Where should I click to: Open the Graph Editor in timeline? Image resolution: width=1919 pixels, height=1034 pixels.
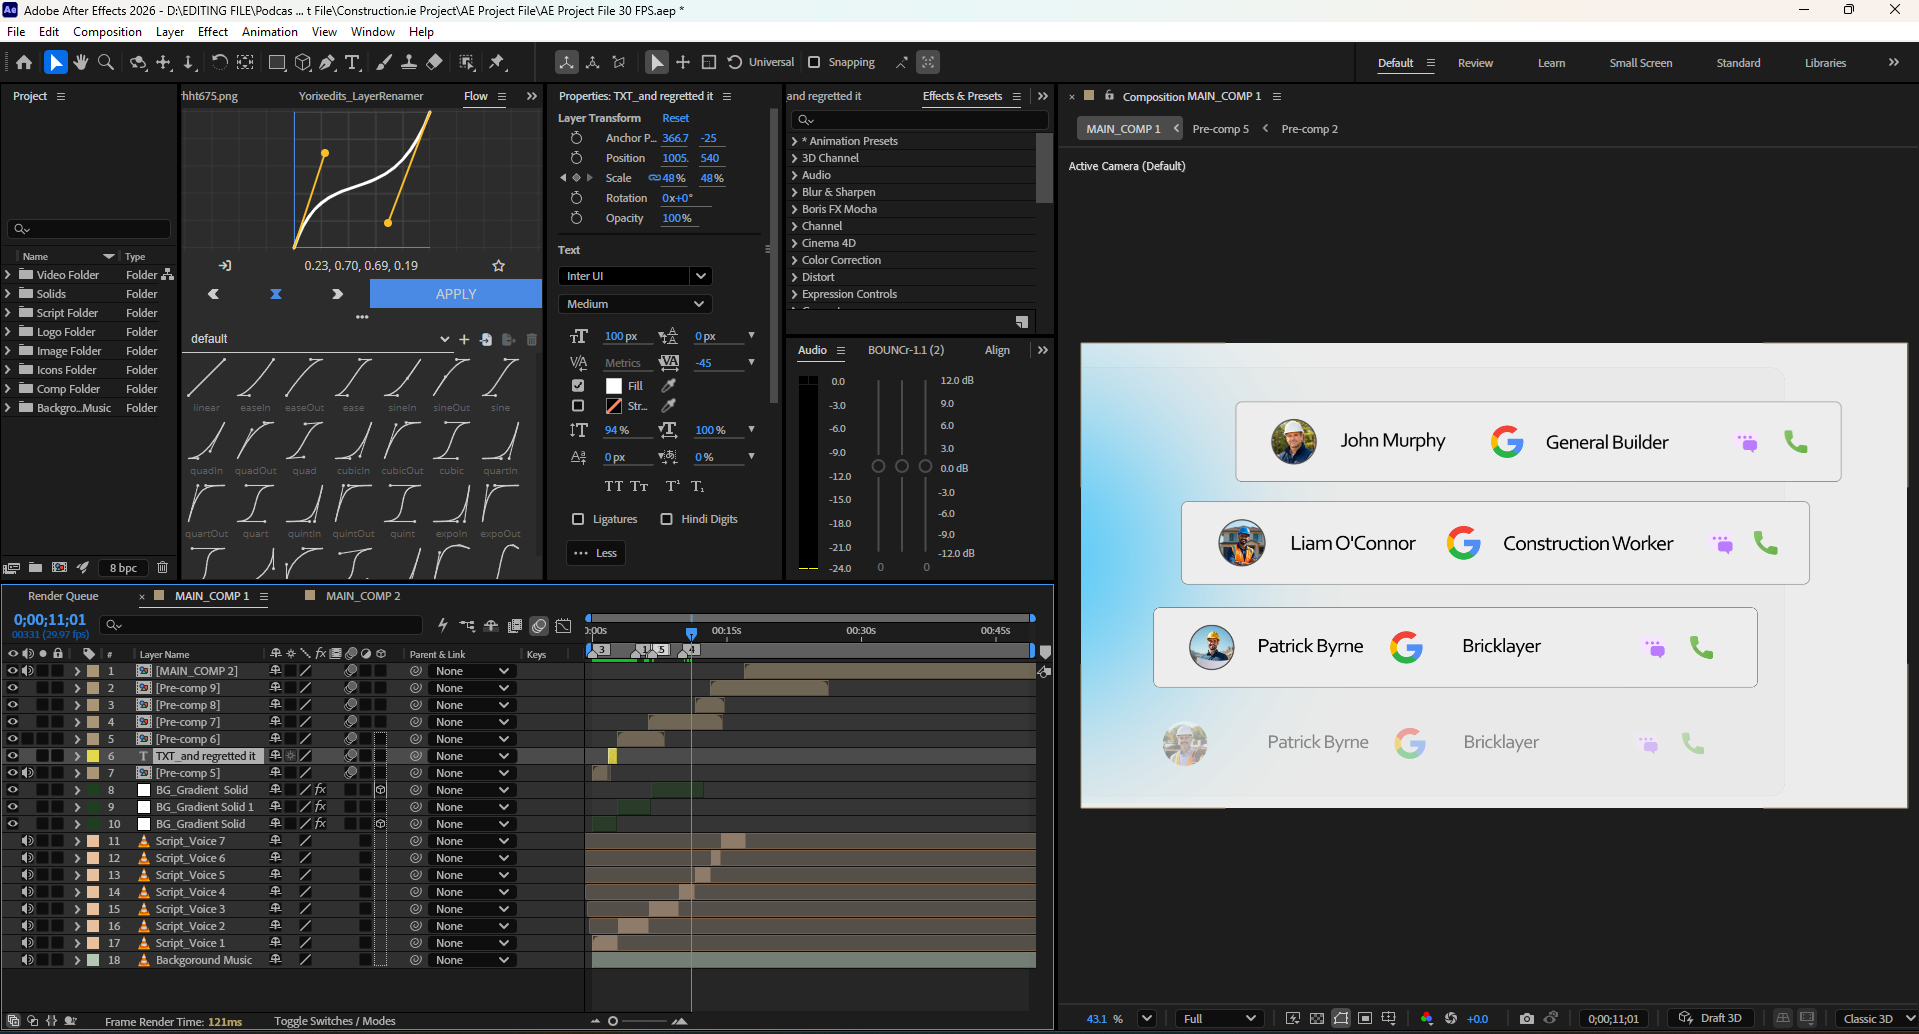(564, 626)
